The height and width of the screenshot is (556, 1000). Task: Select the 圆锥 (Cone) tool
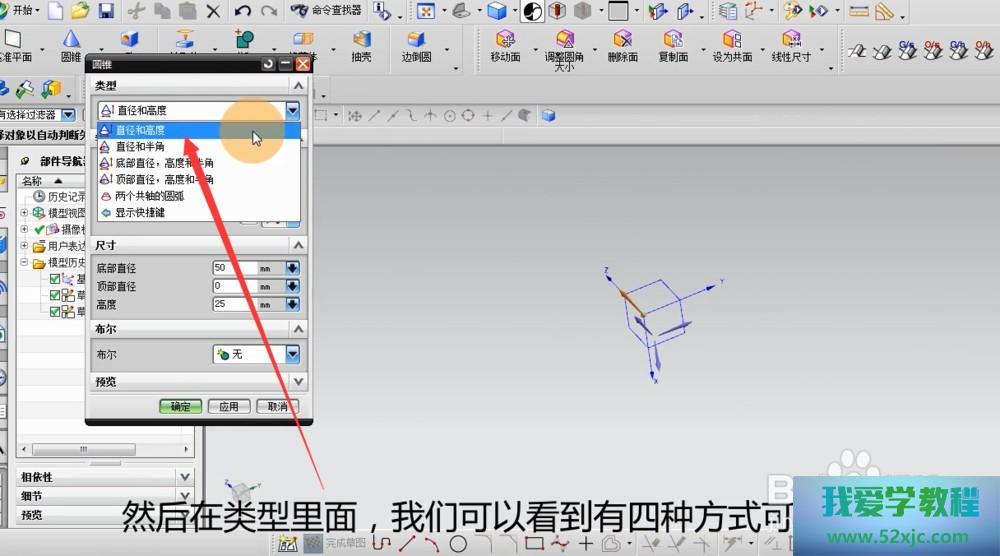click(x=72, y=45)
